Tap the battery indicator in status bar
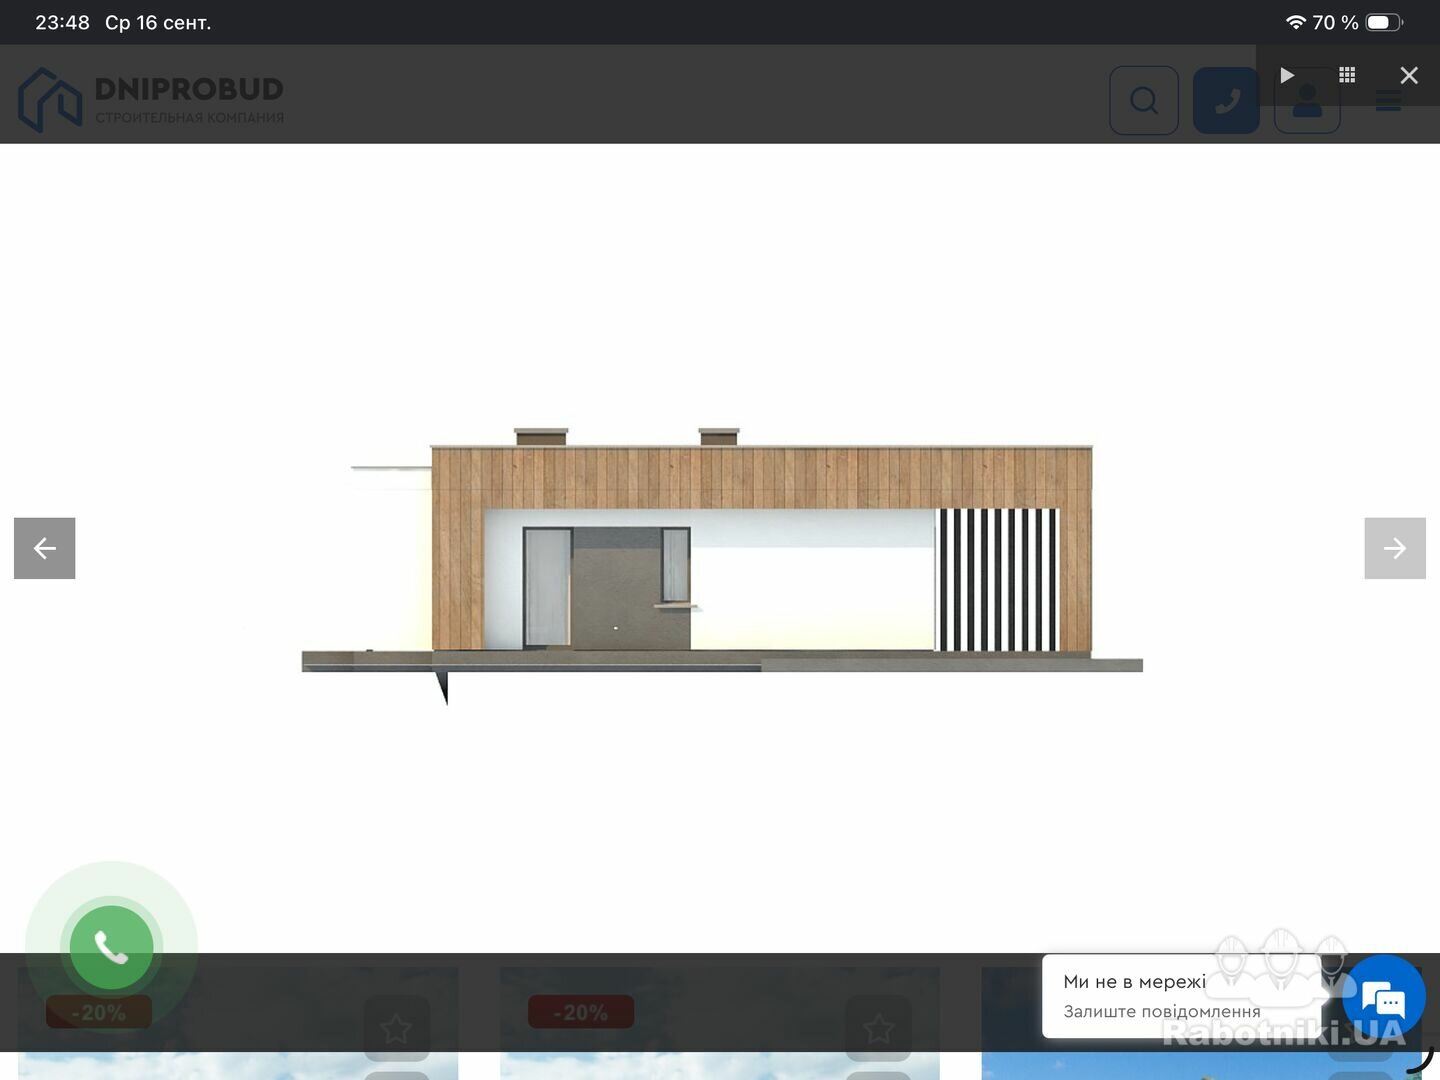1440x1080 pixels. point(1385,22)
